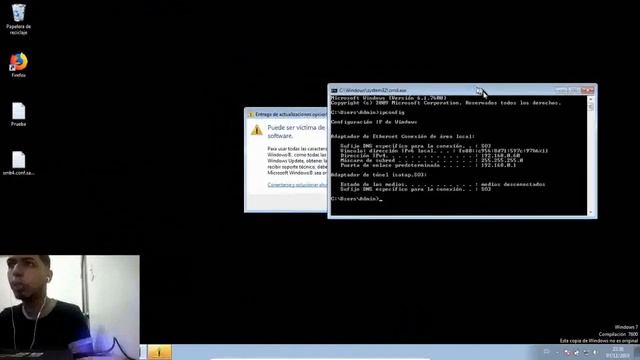This screenshot has height=360, width=640.
Task: Click the 'Puerta de enlace predeterminada' line
Action: 428,165
